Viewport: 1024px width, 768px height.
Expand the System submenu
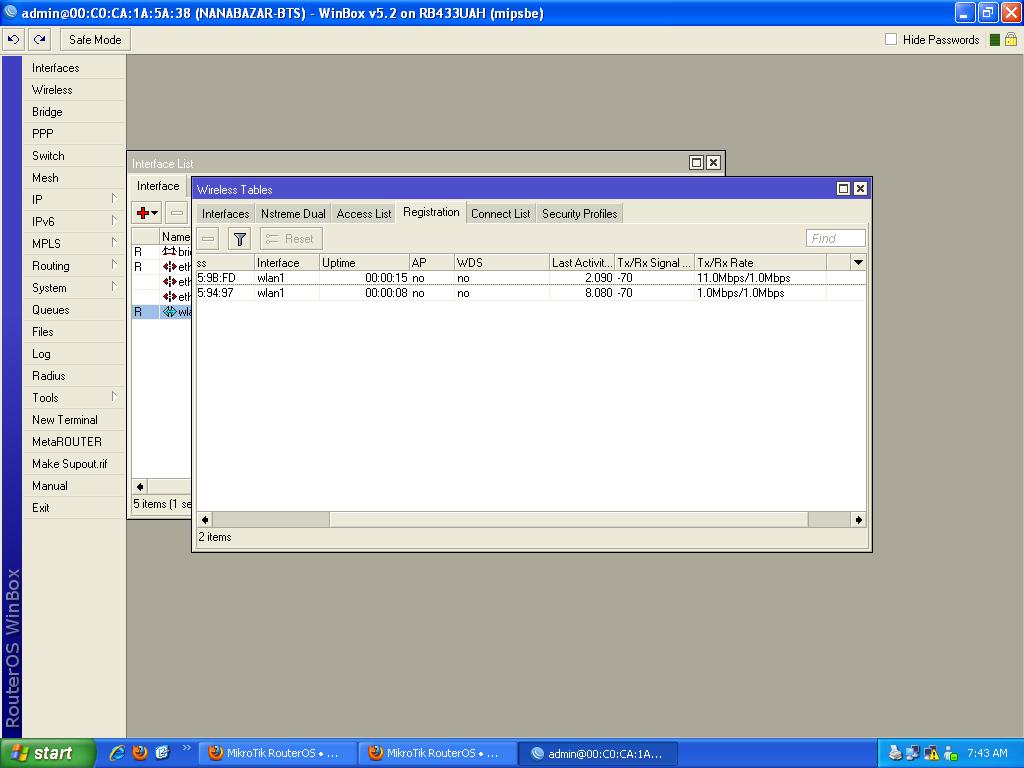pyautogui.click(x=114, y=287)
